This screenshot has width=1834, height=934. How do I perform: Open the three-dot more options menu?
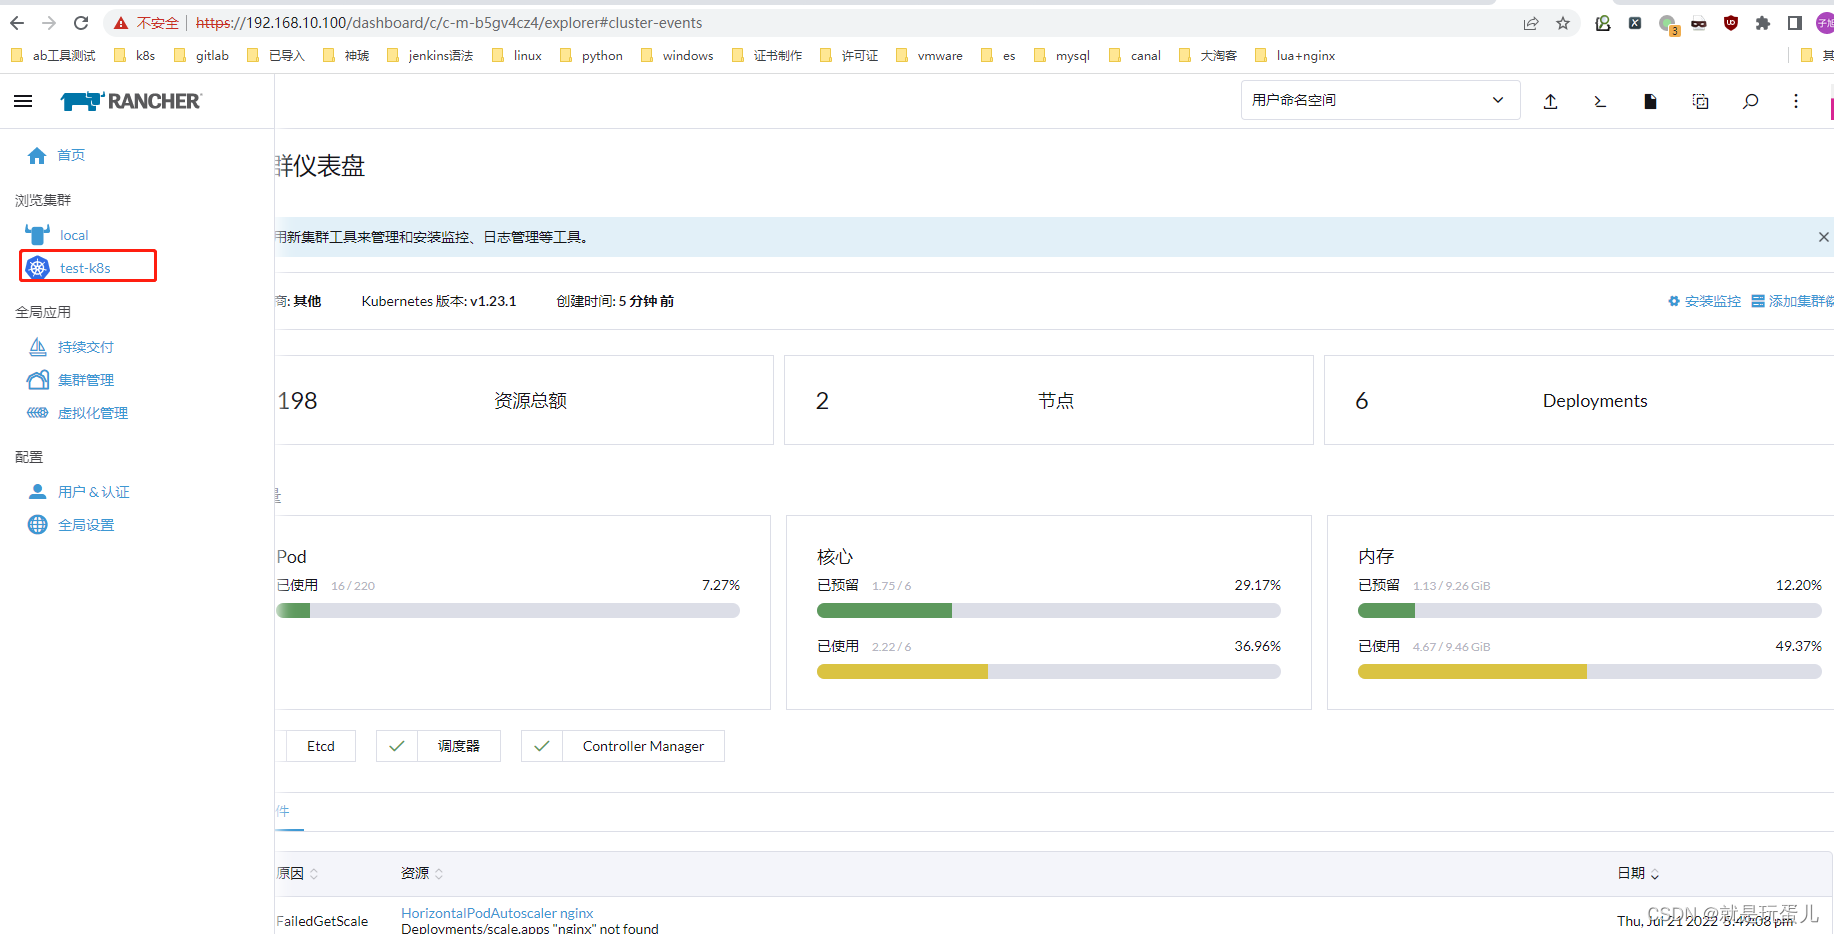tap(1796, 101)
